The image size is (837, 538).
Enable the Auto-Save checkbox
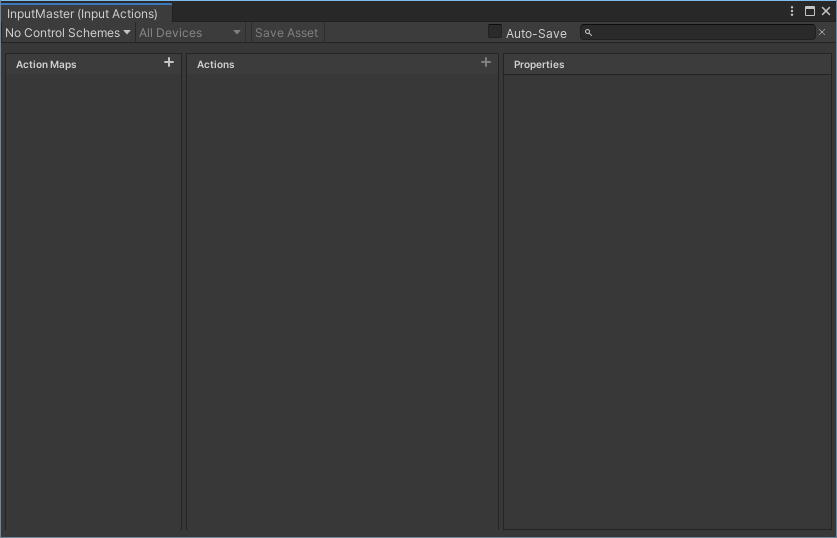(x=495, y=31)
